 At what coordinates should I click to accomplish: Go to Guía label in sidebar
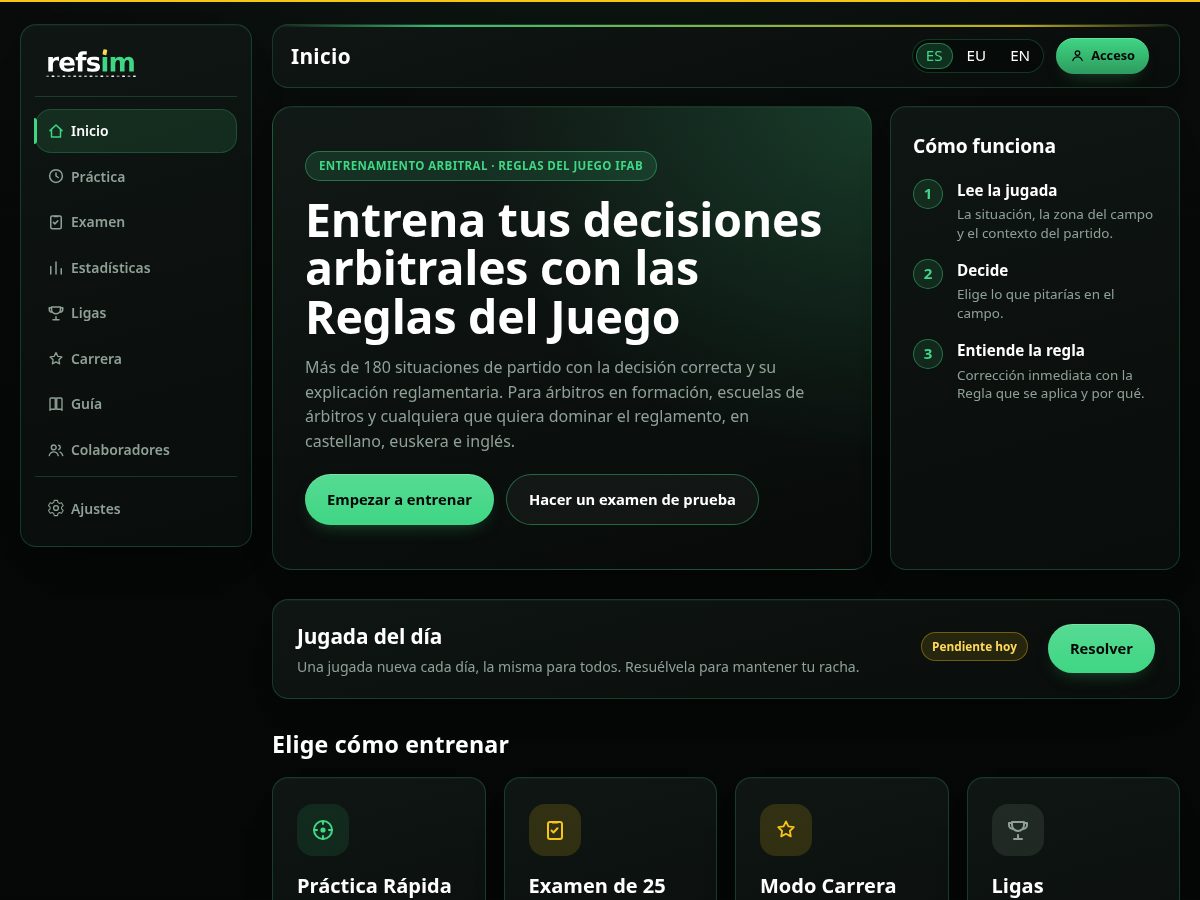click(x=86, y=404)
